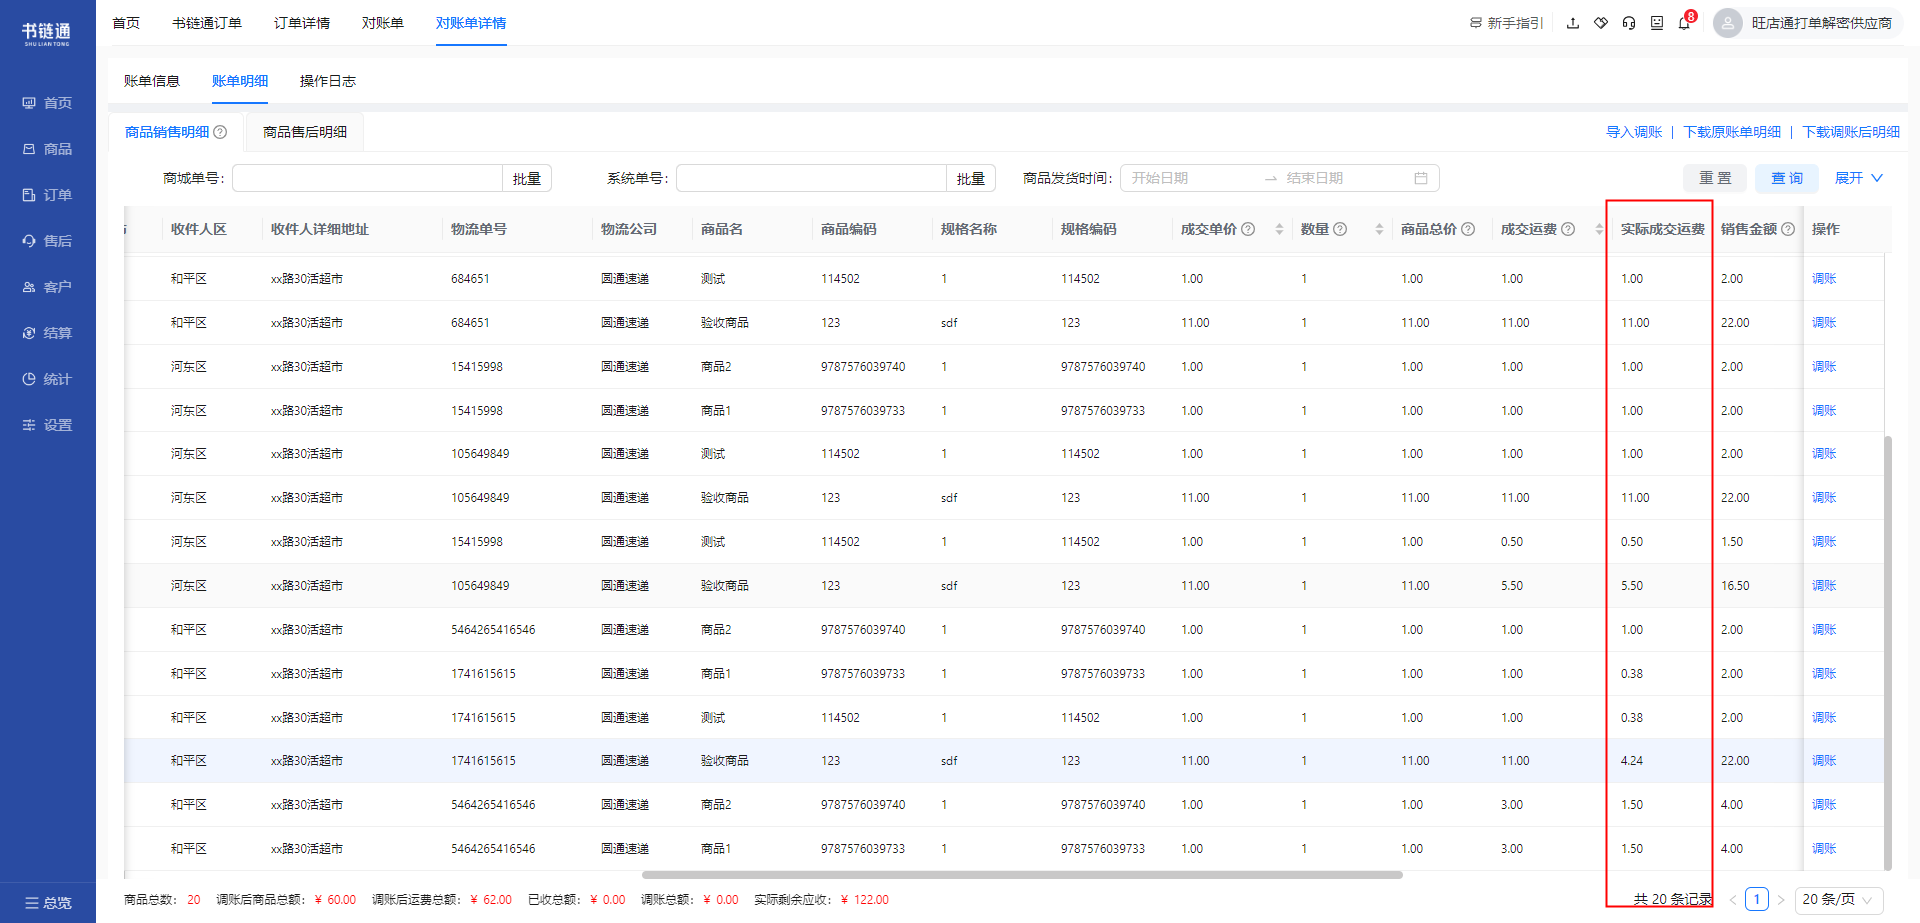Click 批量 next to 商城单号 field
This screenshot has width=1920, height=923.
[527, 178]
